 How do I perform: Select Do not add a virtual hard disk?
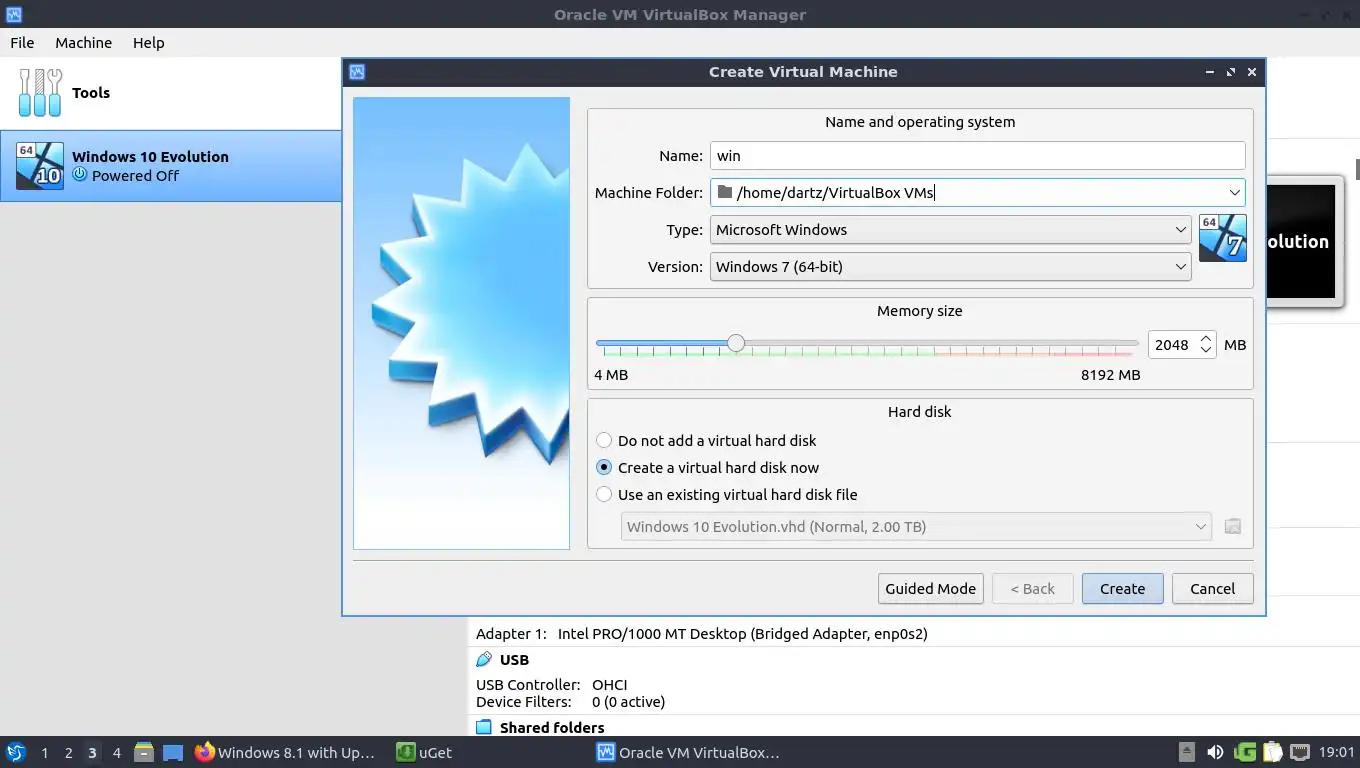706,440
